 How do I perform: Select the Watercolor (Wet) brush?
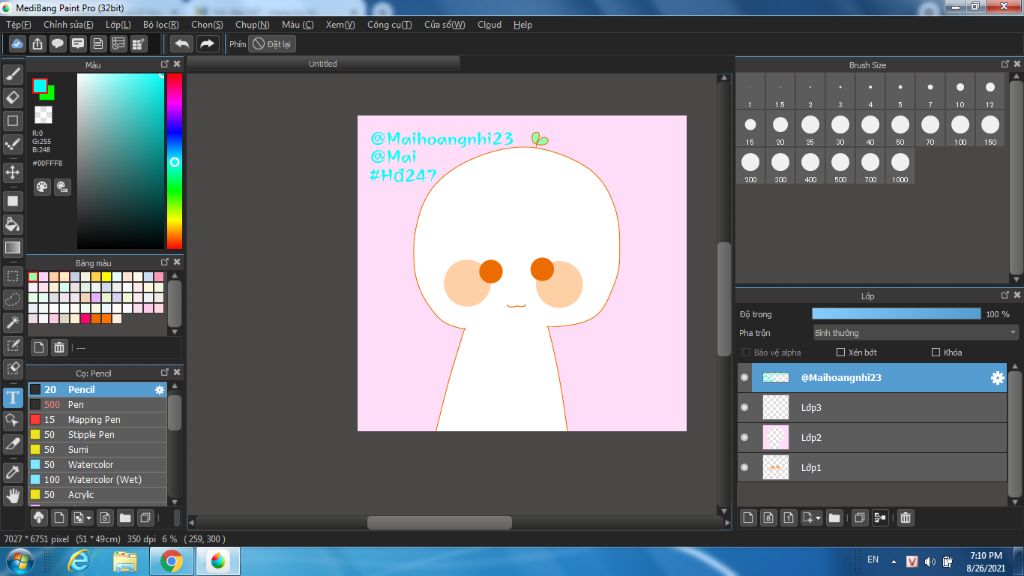pyautogui.click(x=97, y=480)
